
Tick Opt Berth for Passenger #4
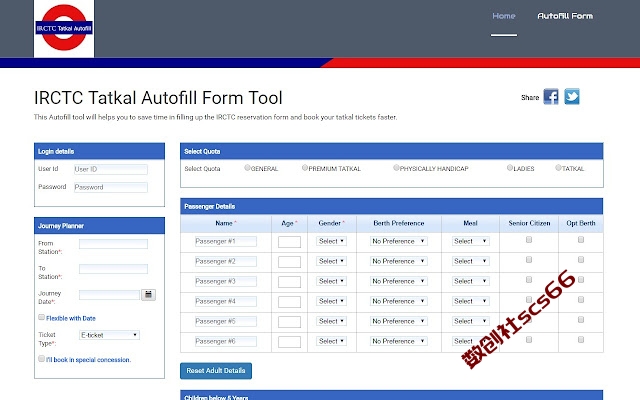click(x=581, y=300)
